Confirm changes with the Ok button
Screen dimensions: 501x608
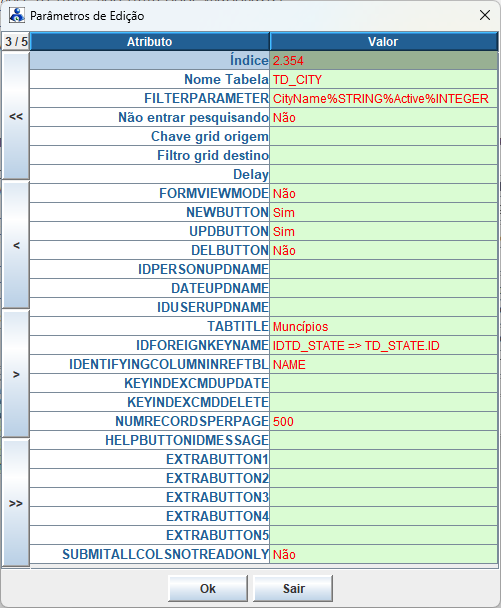coord(208,588)
